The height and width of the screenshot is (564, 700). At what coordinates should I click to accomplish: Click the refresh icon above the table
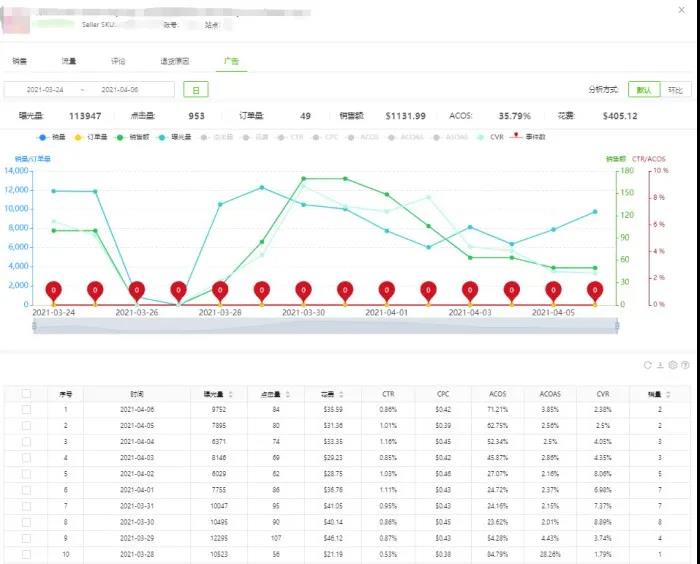(x=648, y=365)
